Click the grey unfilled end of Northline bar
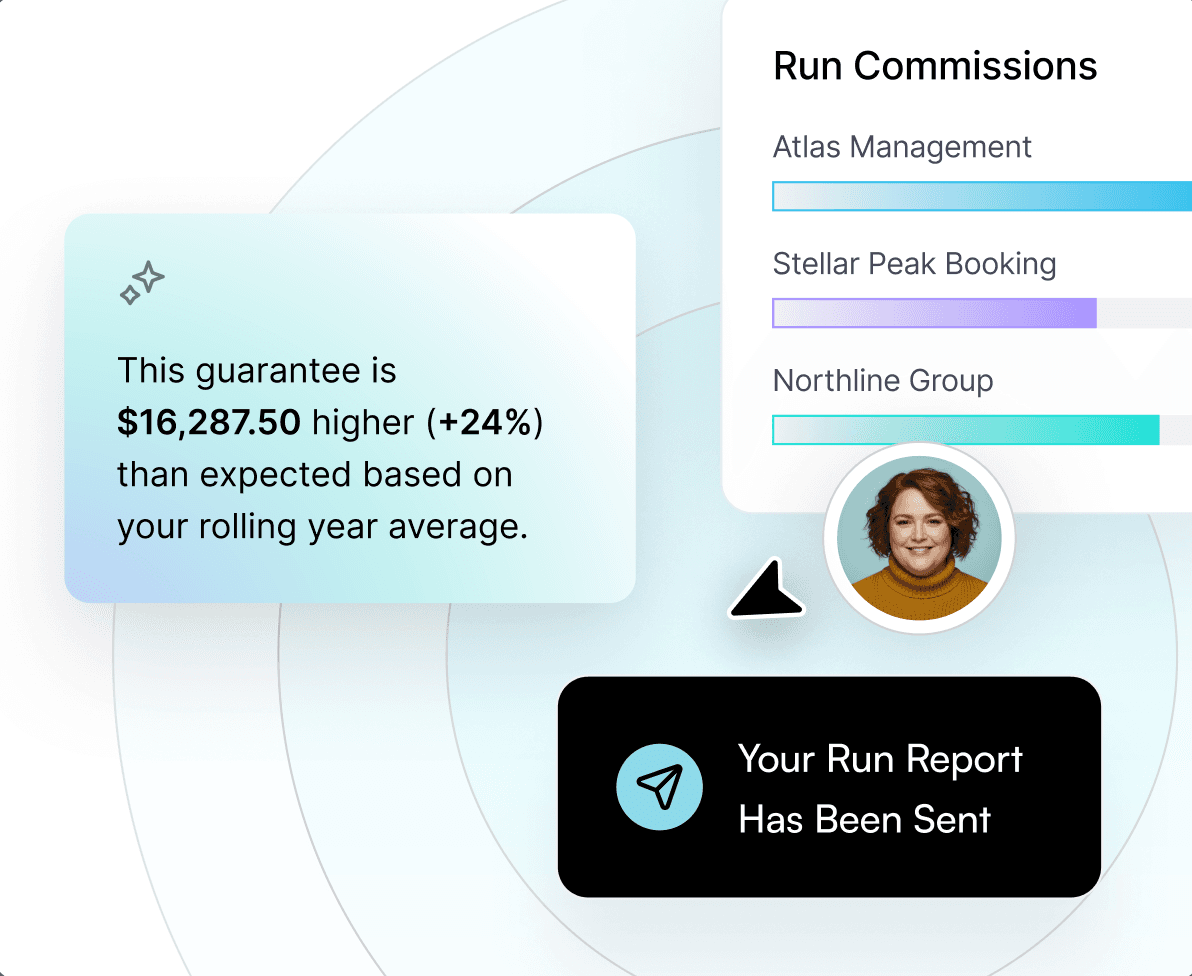 1176,430
